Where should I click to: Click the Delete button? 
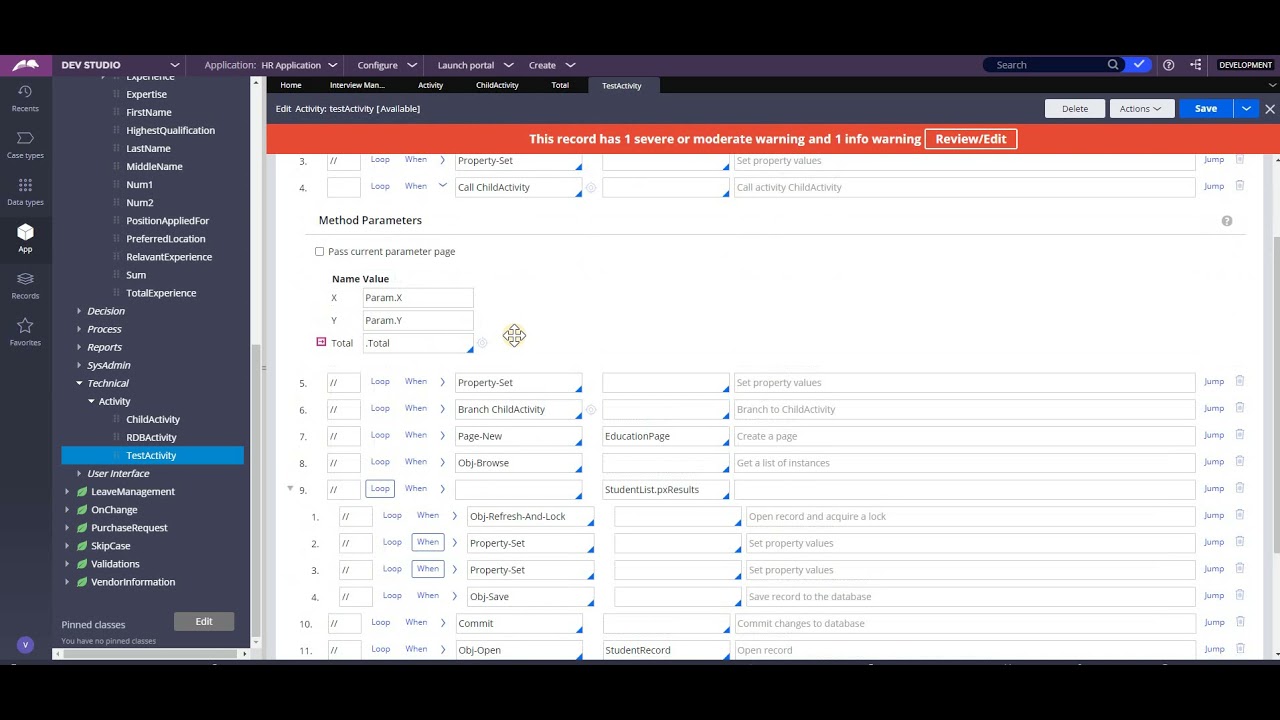(x=1075, y=108)
